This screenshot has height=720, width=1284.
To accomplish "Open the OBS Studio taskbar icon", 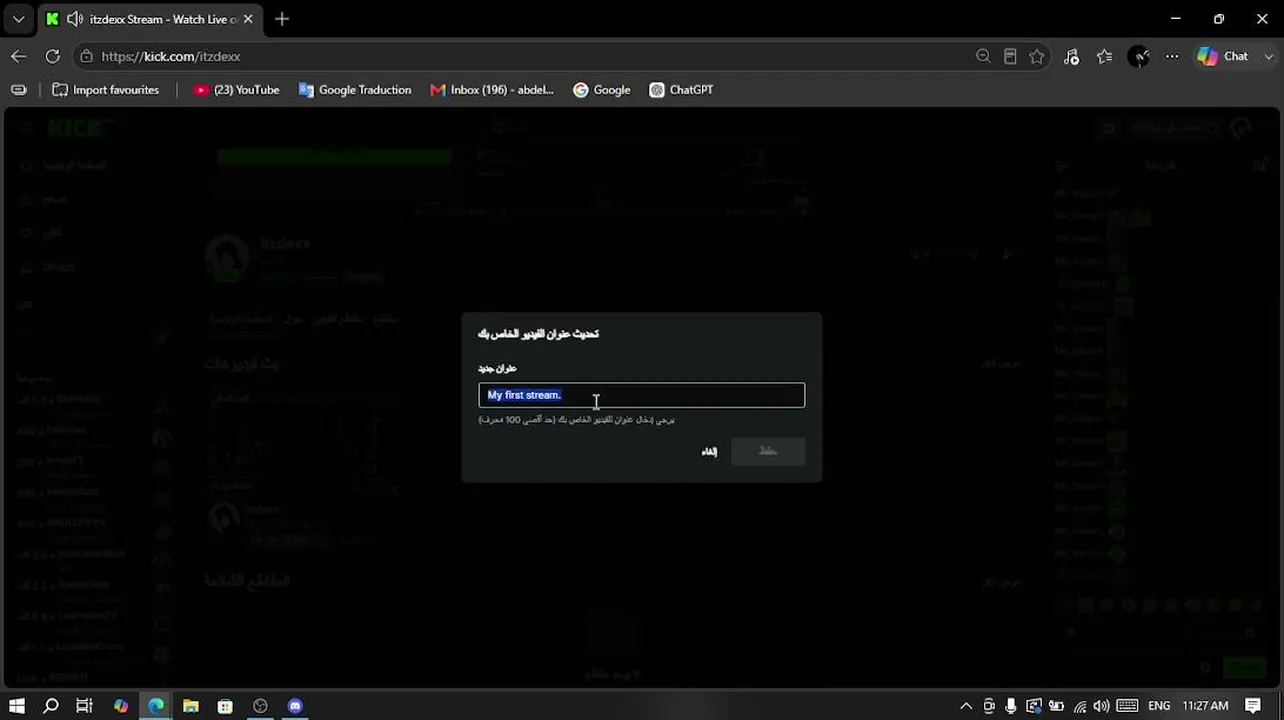I will pyautogui.click(x=260, y=706).
